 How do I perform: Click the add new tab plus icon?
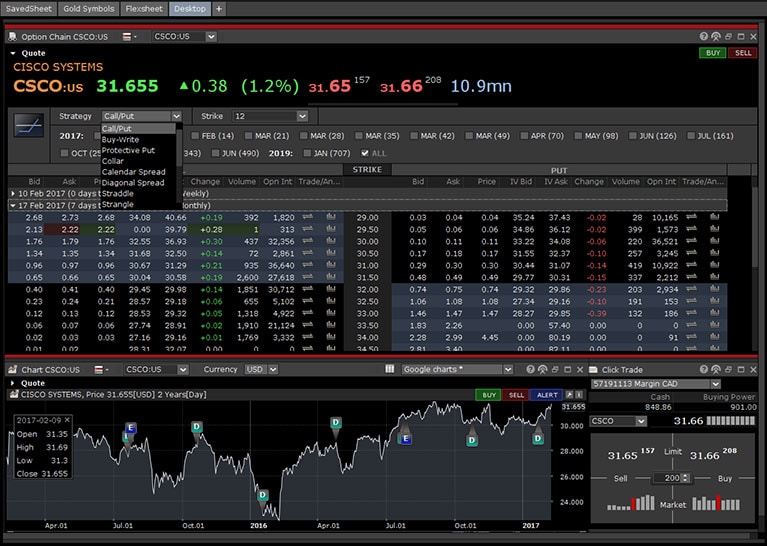pos(219,8)
